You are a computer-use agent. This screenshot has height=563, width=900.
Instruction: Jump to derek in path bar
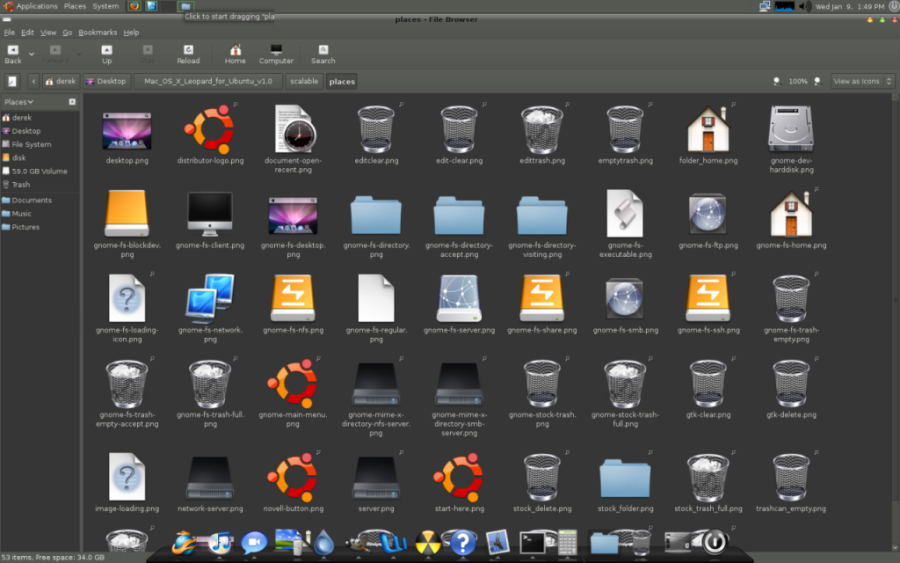(x=60, y=81)
